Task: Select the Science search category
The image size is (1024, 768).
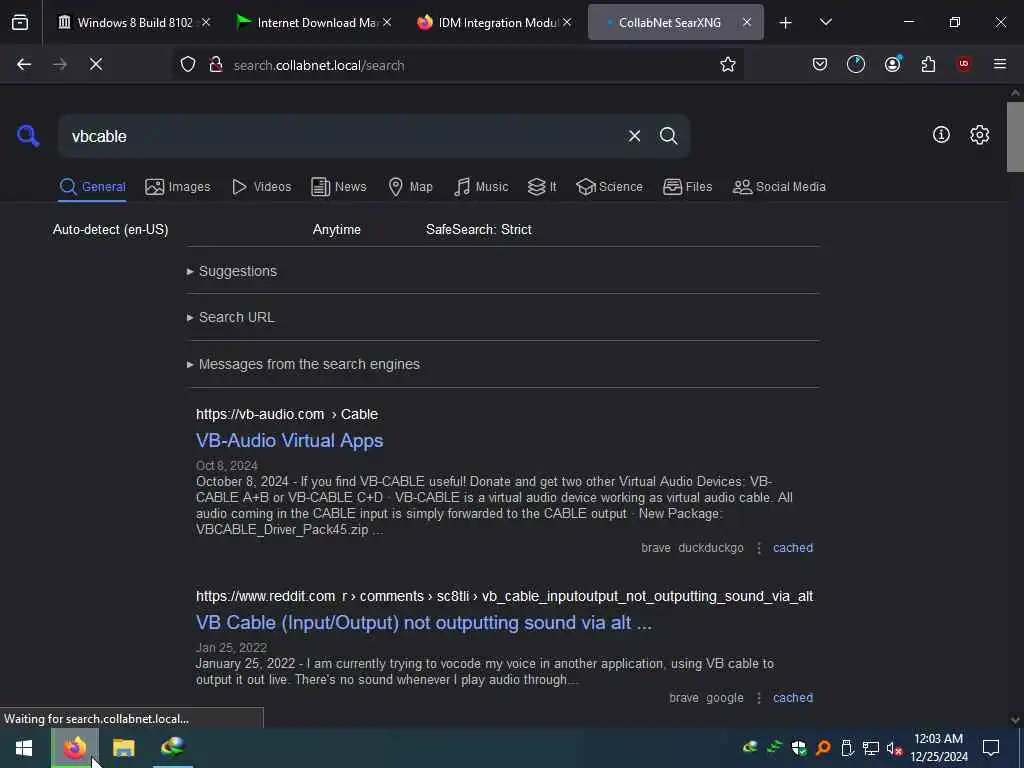Action: pyautogui.click(x=609, y=187)
